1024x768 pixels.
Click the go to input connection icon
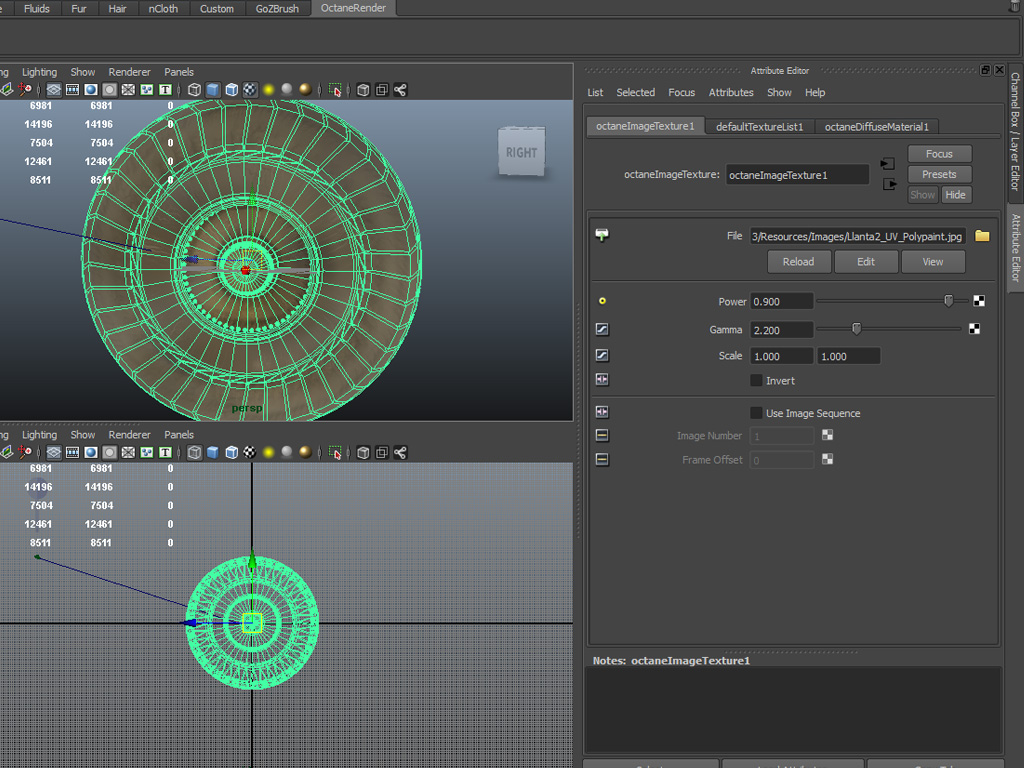(x=887, y=163)
